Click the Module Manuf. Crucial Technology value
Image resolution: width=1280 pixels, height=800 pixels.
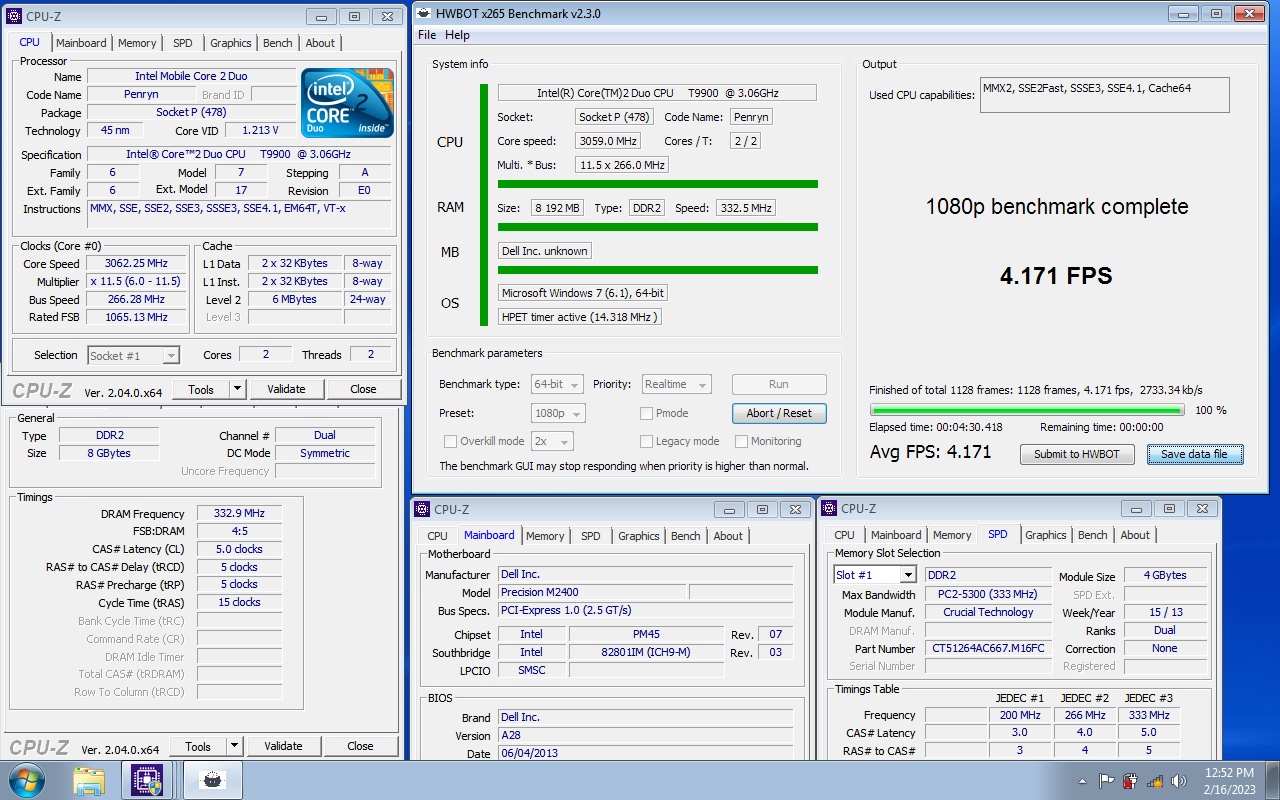pos(988,612)
